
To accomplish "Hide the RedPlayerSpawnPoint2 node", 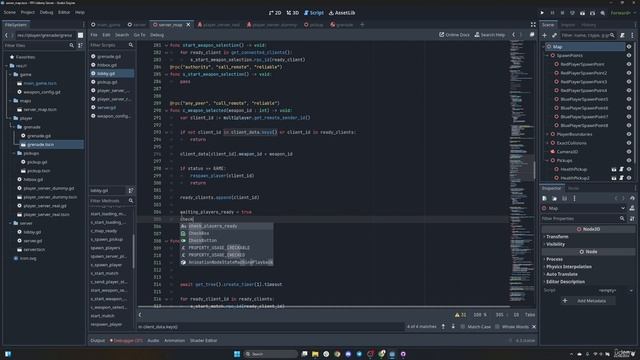I will point(629,73).
